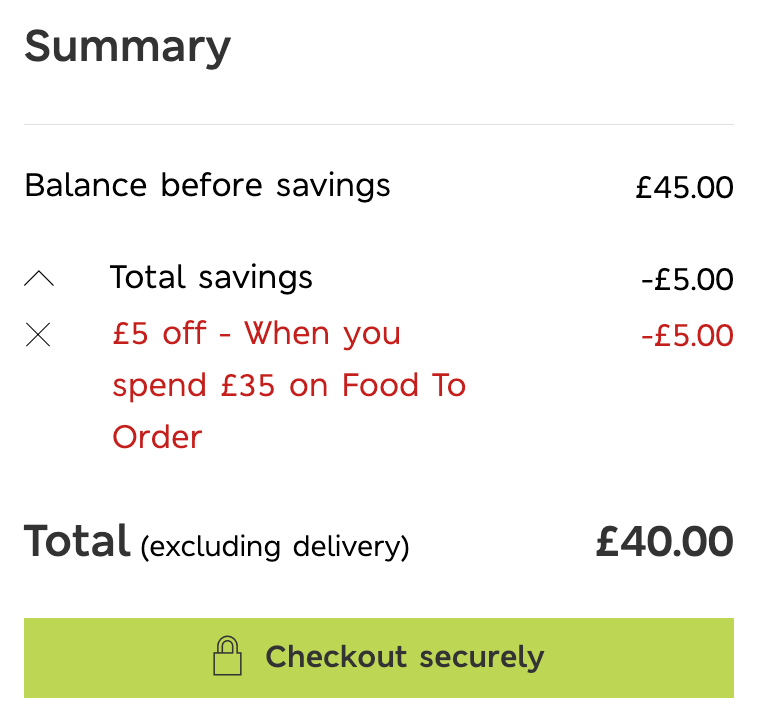Viewport: 766px width, 716px height.
Task: Select the bold Total label
Action: coord(77,541)
